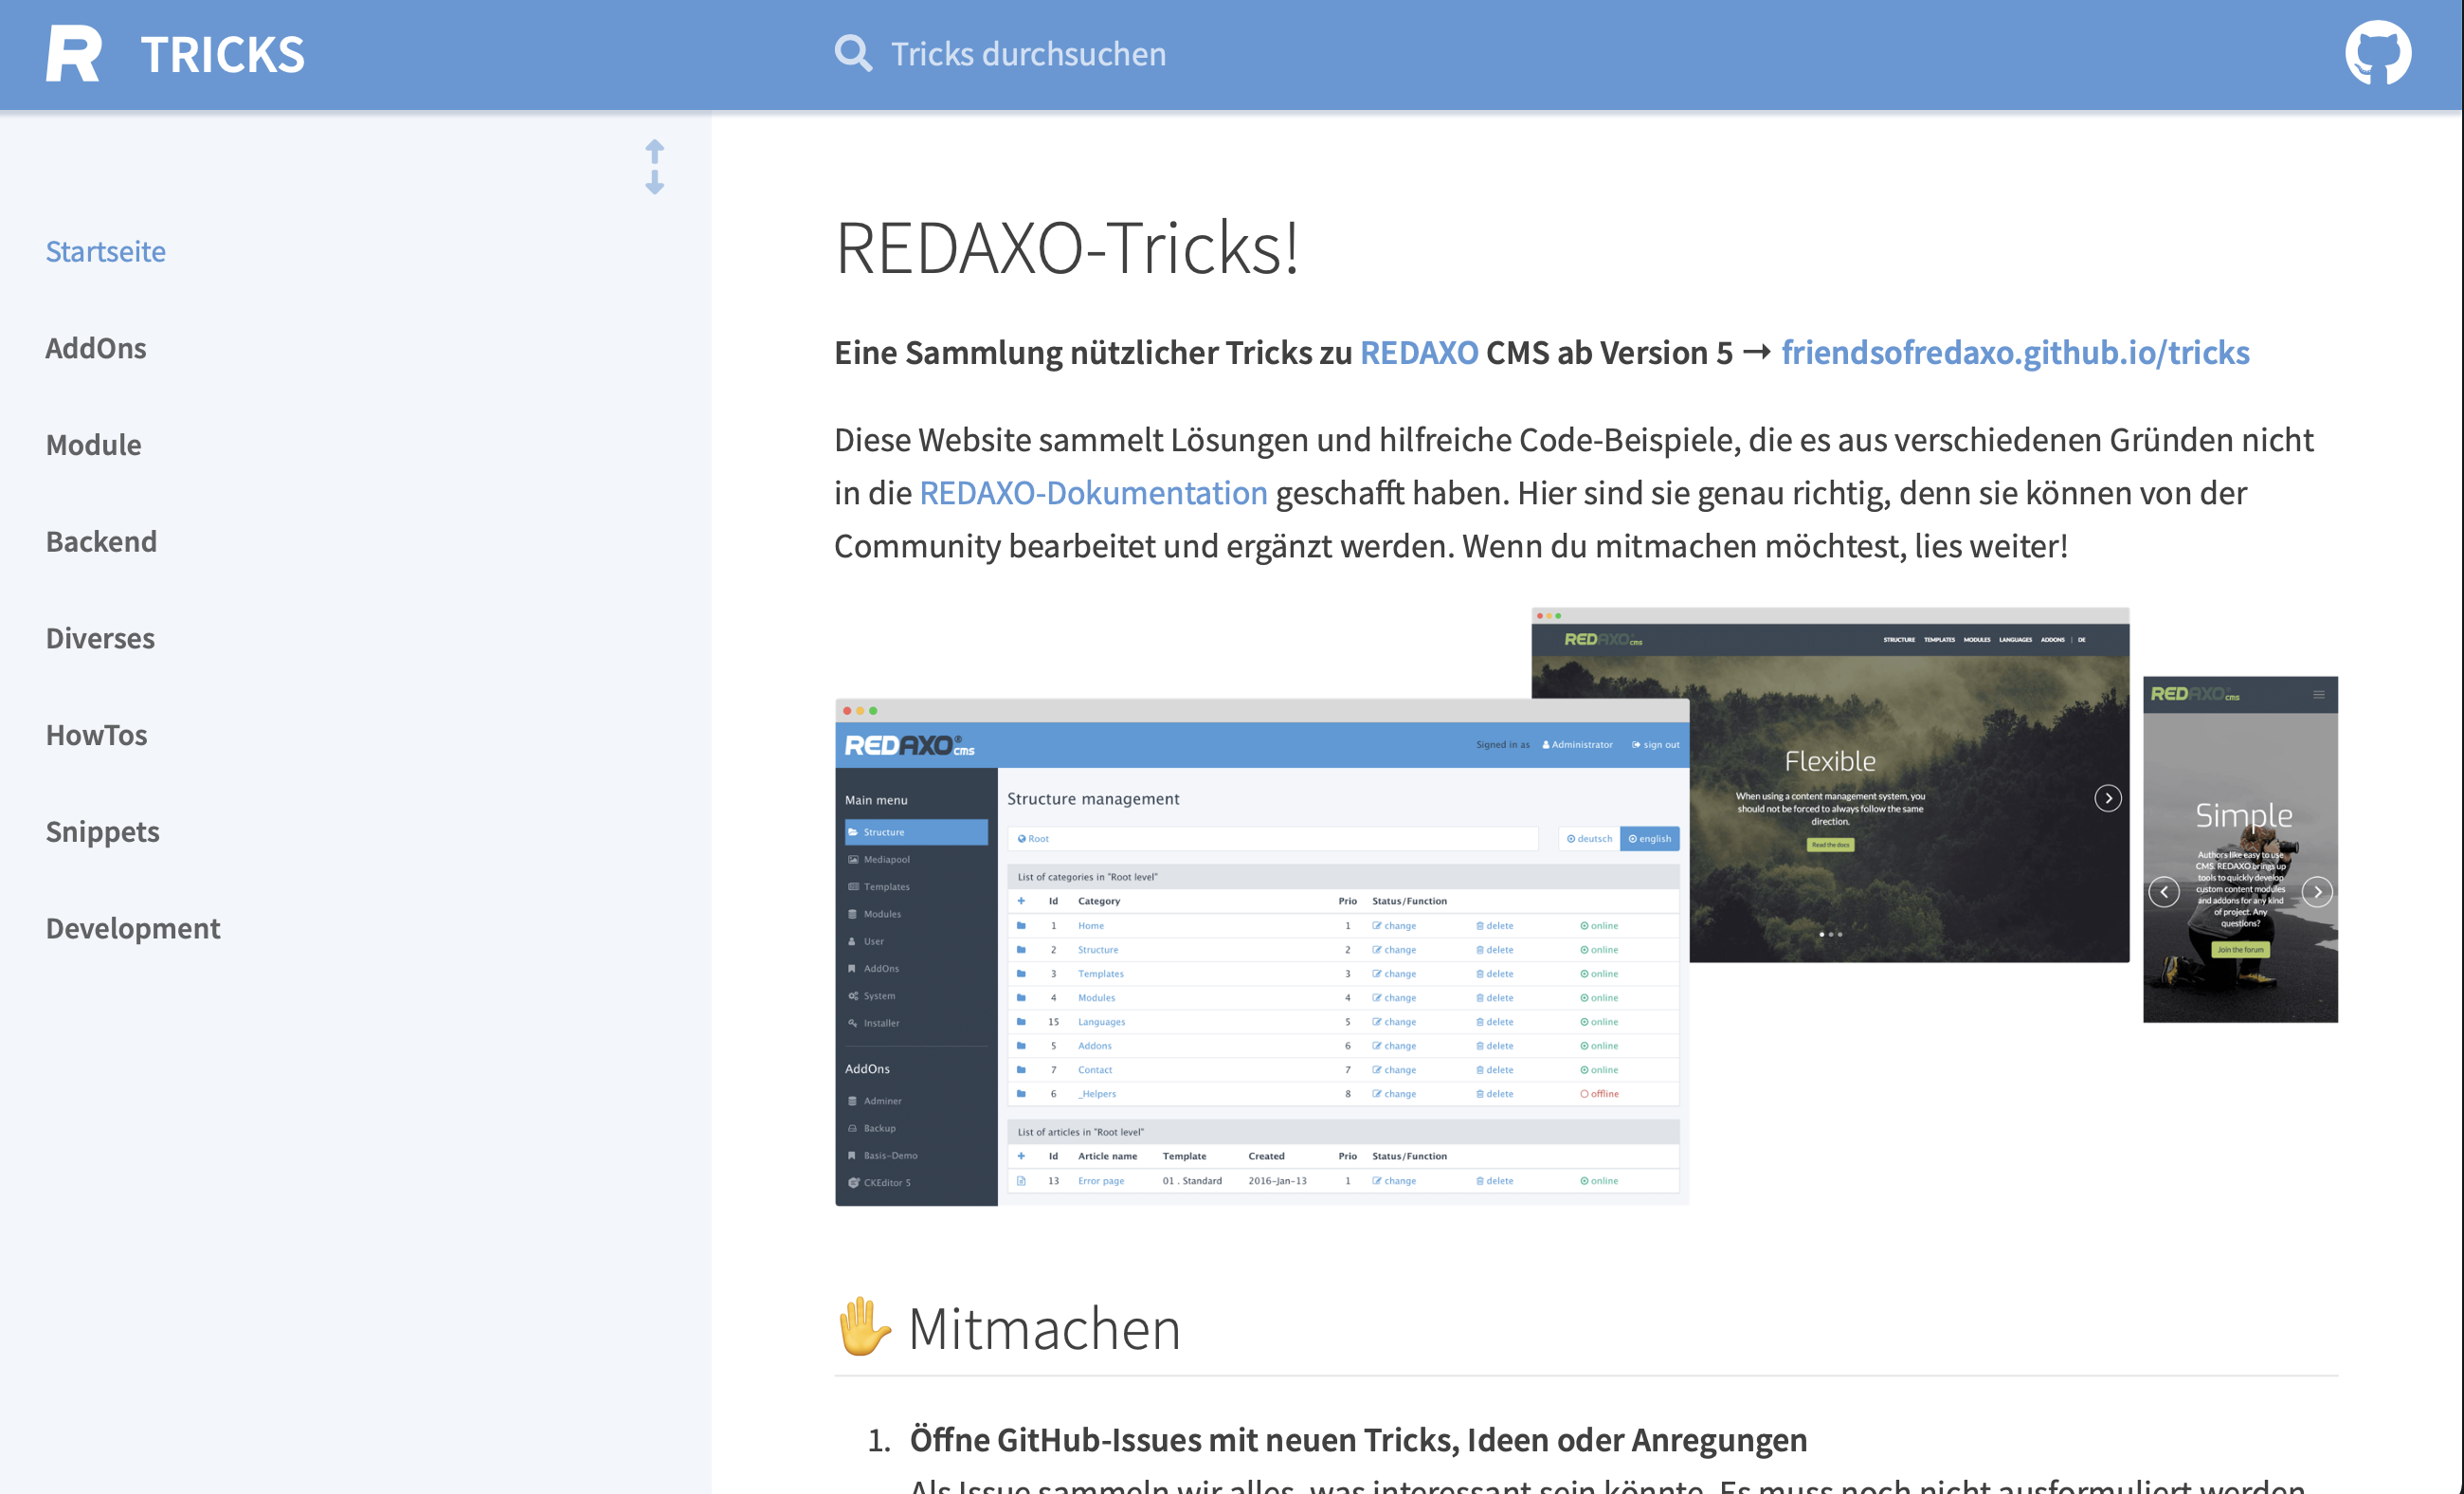Open the GitHub repository icon
2464x1494 pixels.
click(x=2377, y=53)
